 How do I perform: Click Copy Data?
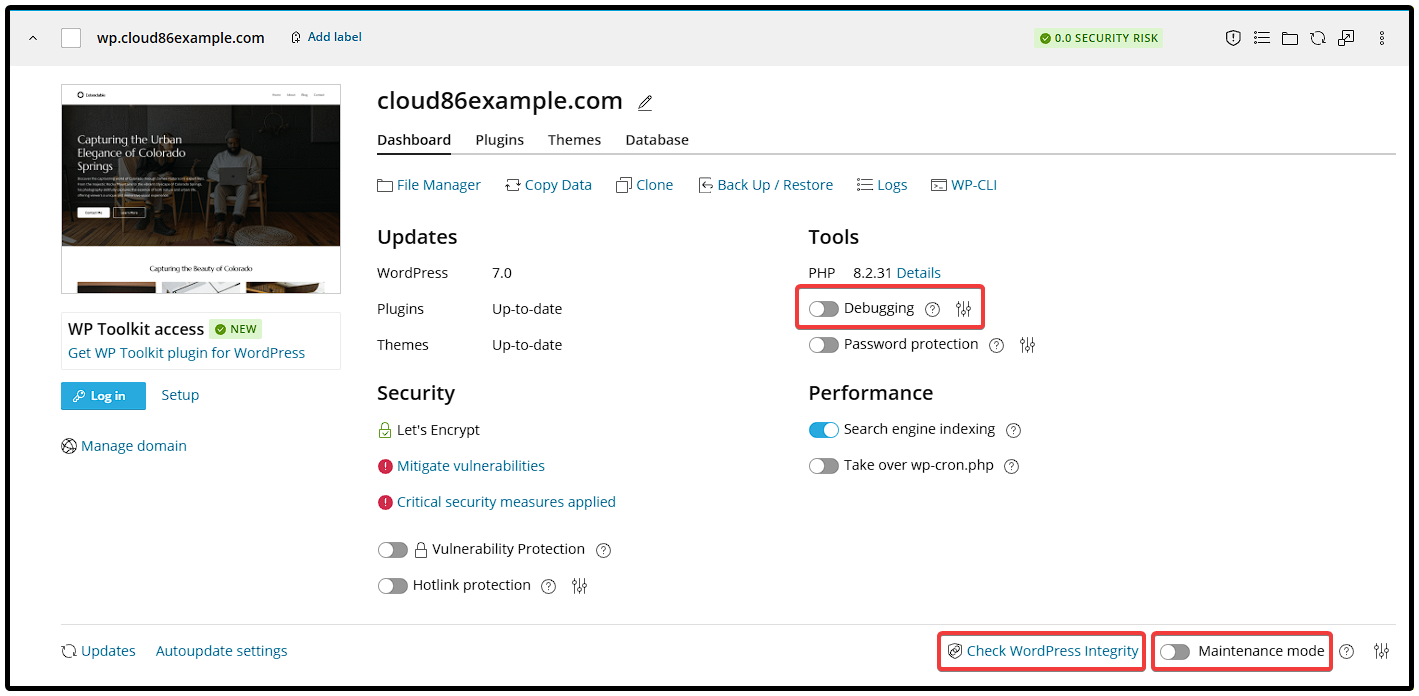pyautogui.click(x=548, y=185)
